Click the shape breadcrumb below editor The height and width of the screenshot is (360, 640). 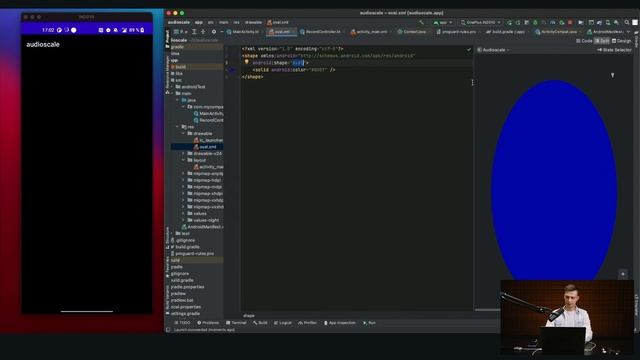249,316
